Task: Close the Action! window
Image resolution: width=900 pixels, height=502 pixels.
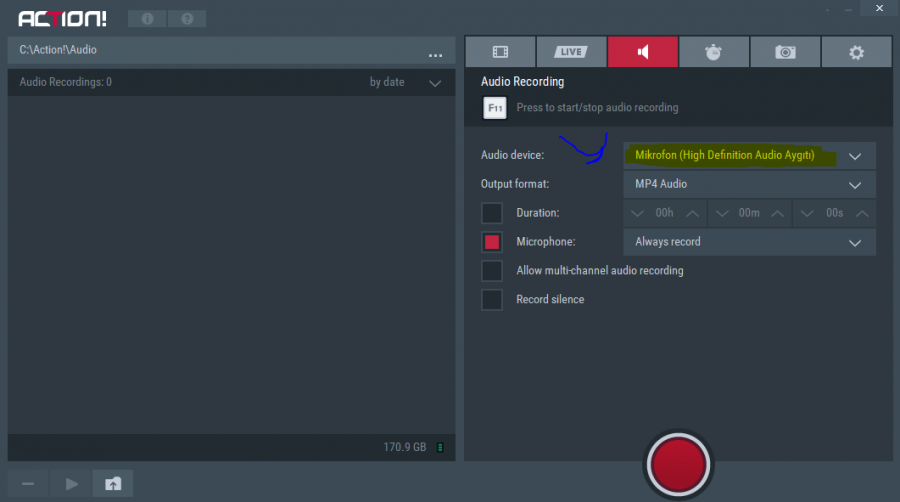Action: coord(879,8)
